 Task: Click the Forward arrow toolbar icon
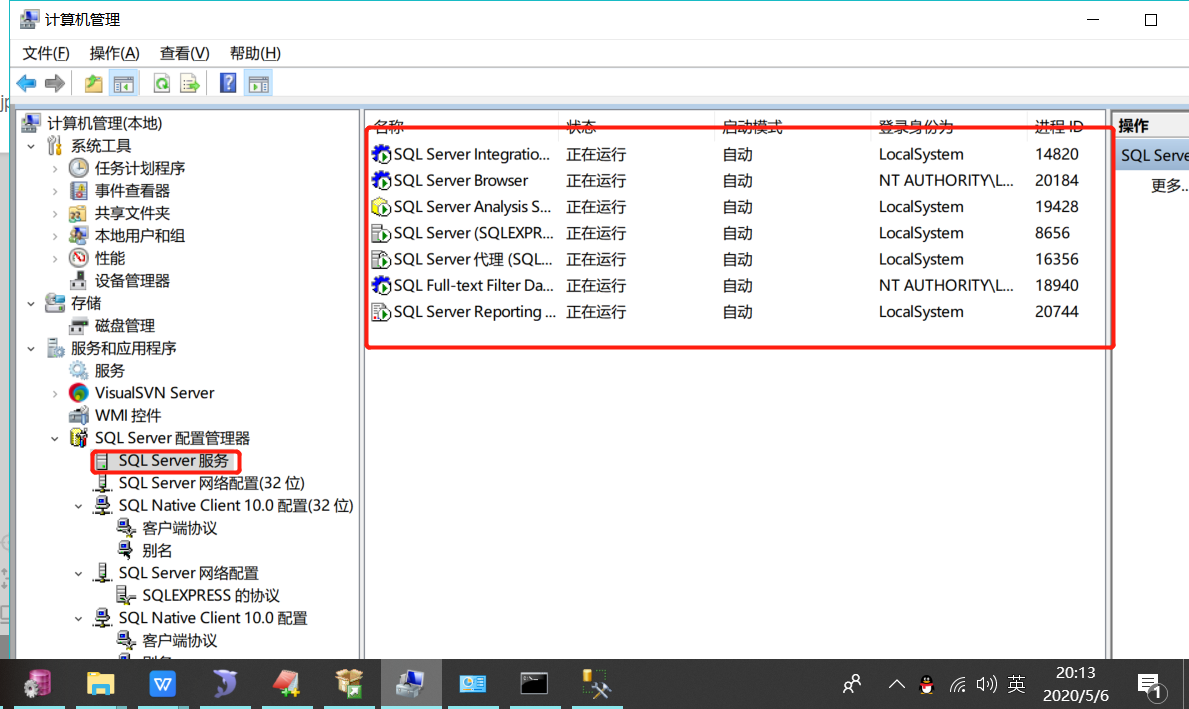(x=55, y=83)
